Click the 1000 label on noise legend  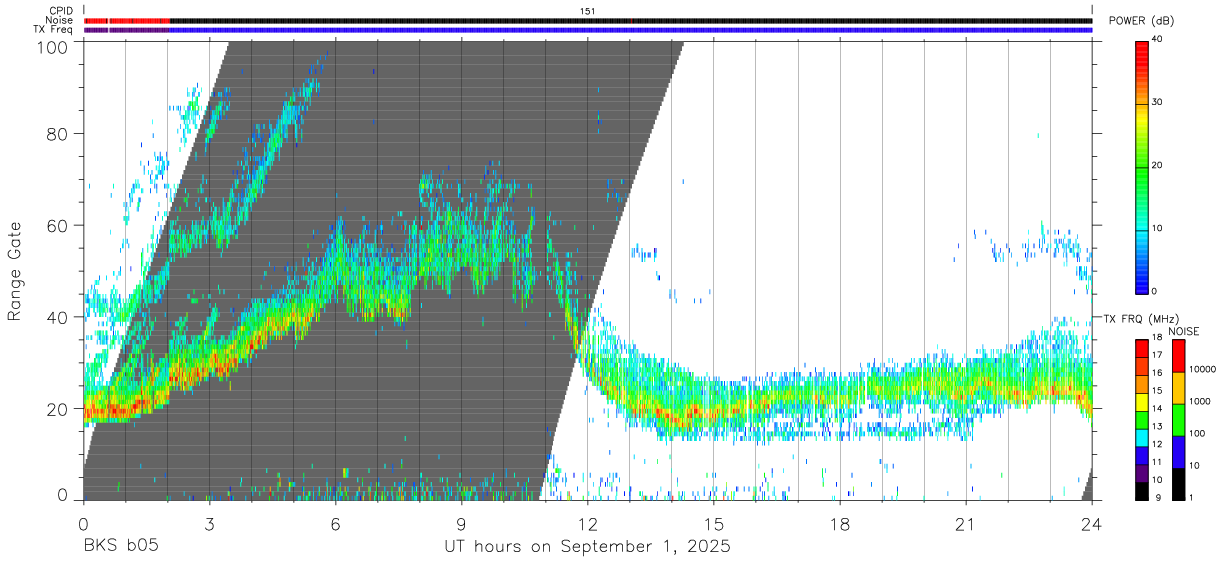point(1200,401)
